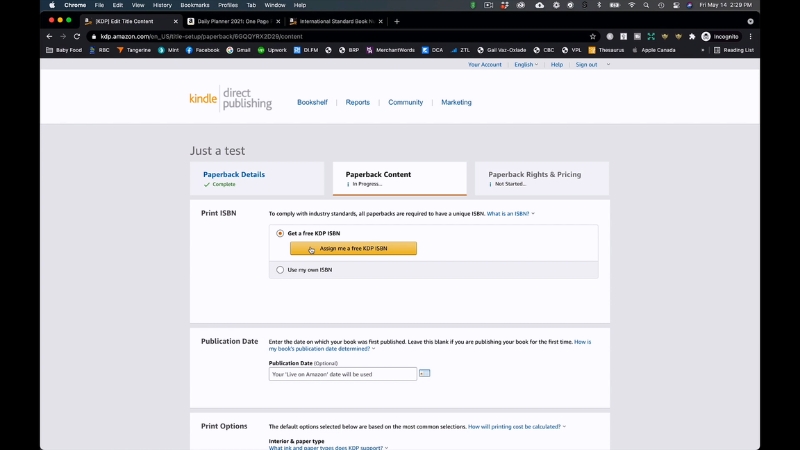Screen dimensions: 800x450
Task: Go to the Bookshelf page
Action: click(x=312, y=103)
